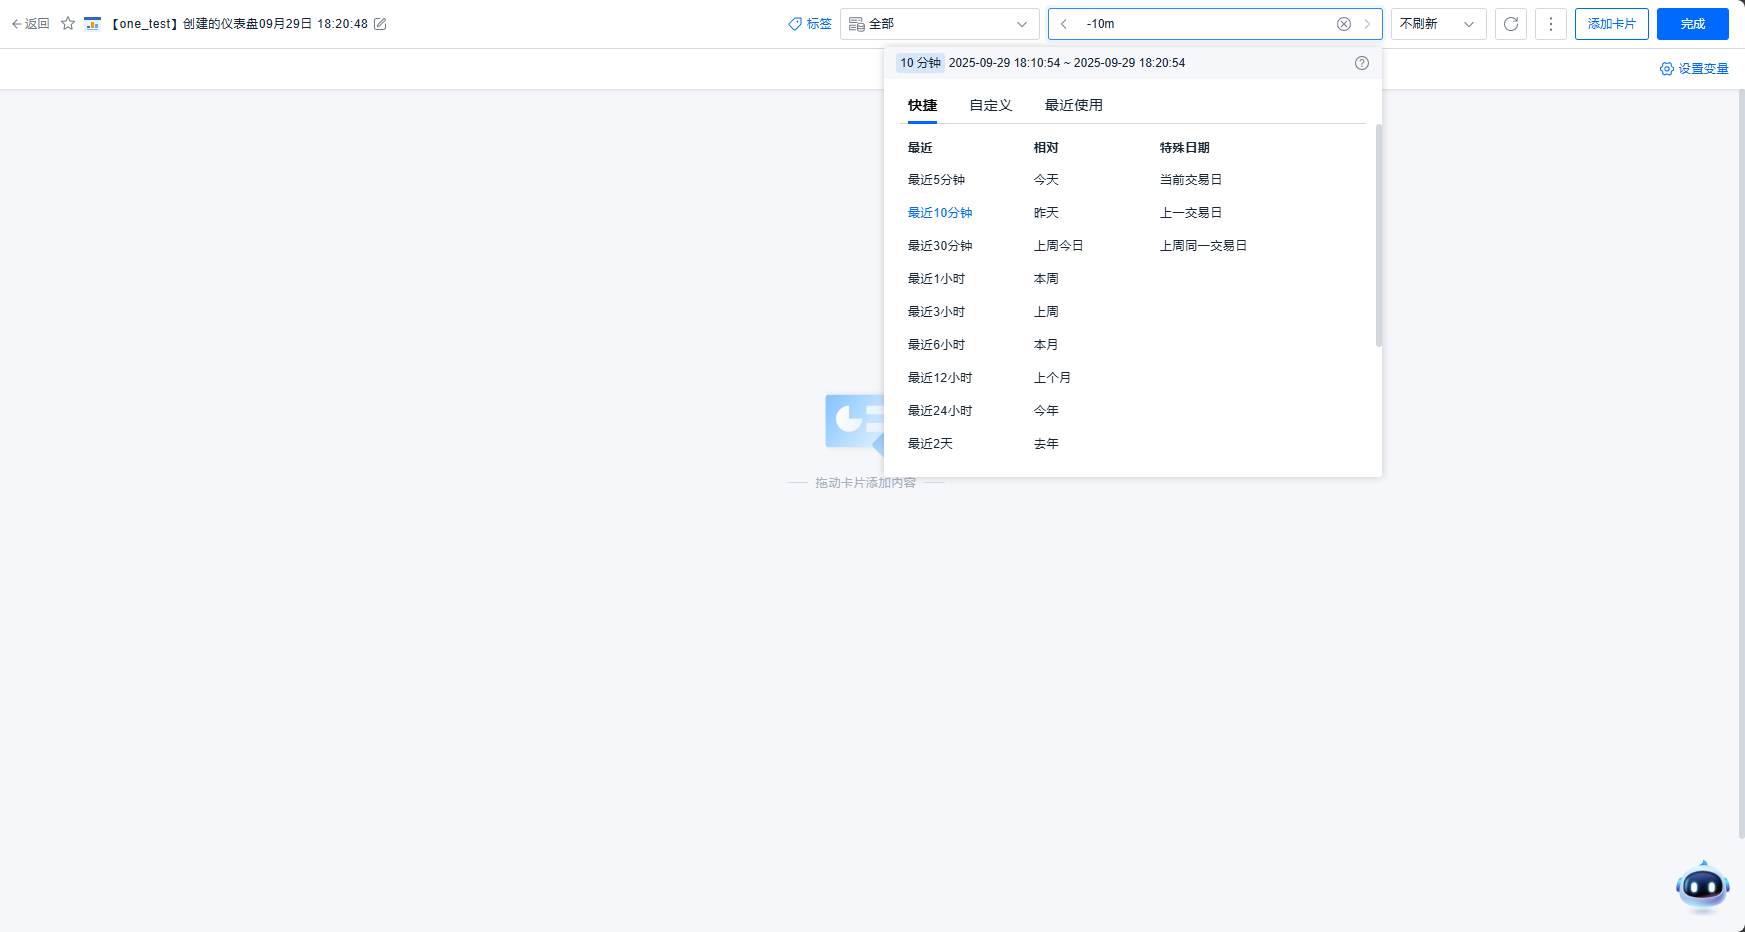1745x932 pixels.
Task: Open the 设置变量 settings
Action: [x=1694, y=69]
